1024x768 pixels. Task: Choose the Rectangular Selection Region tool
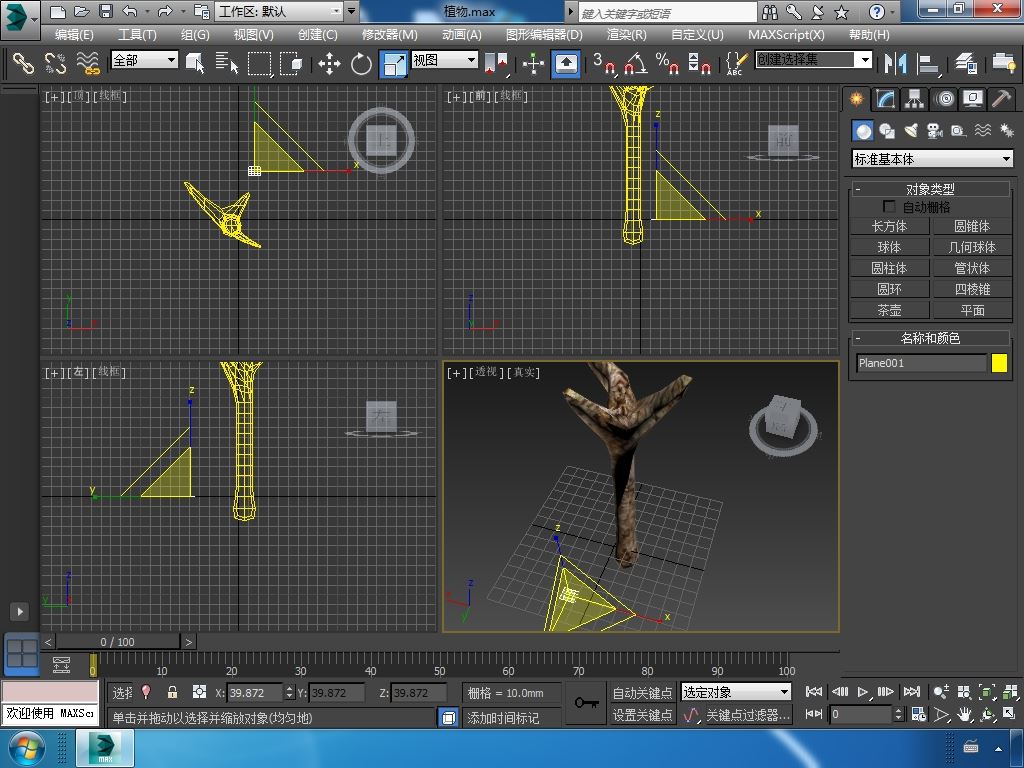[x=259, y=63]
